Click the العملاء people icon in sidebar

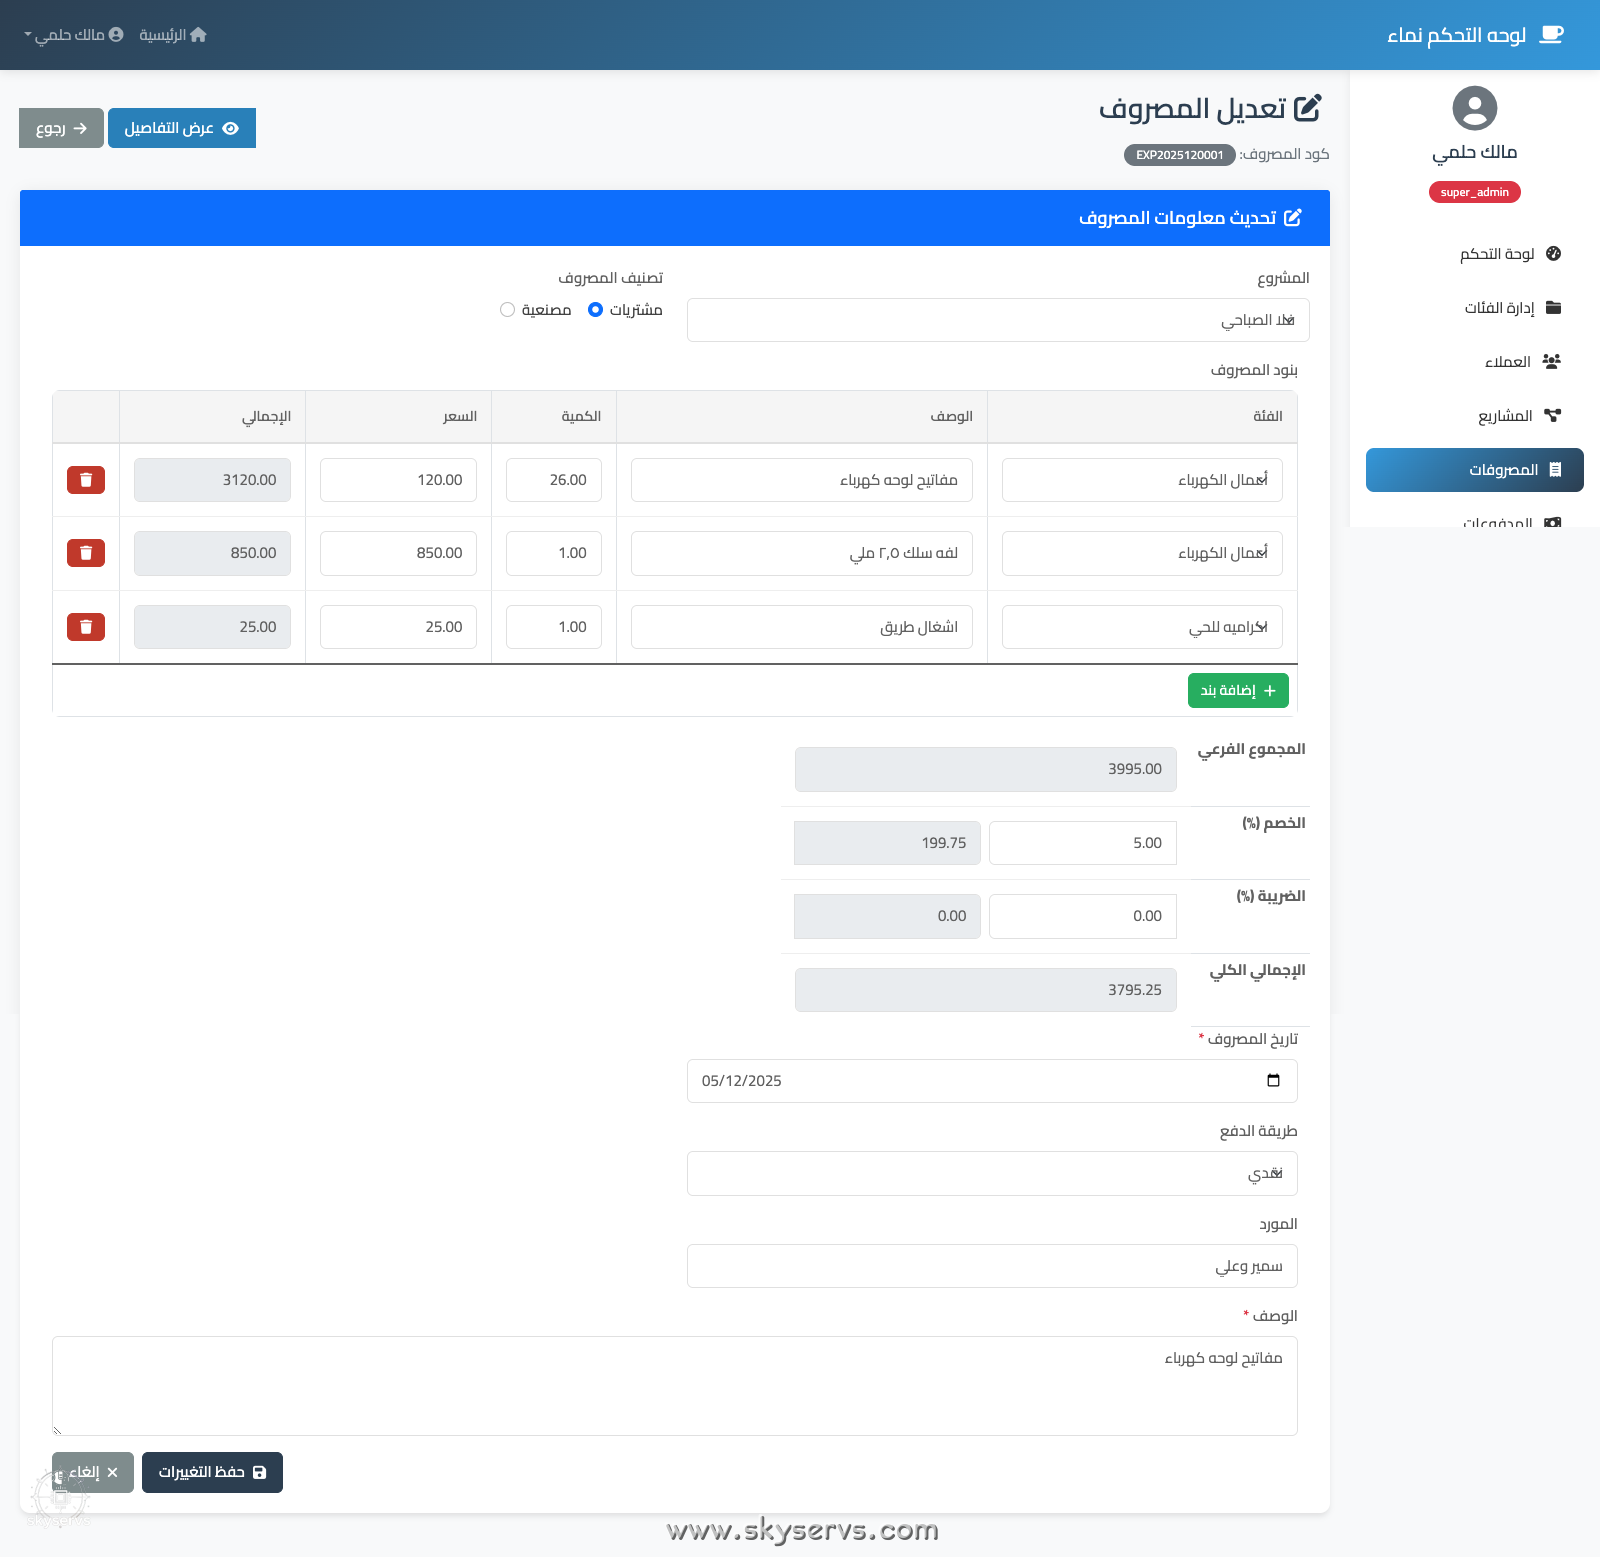click(x=1552, y=361)
